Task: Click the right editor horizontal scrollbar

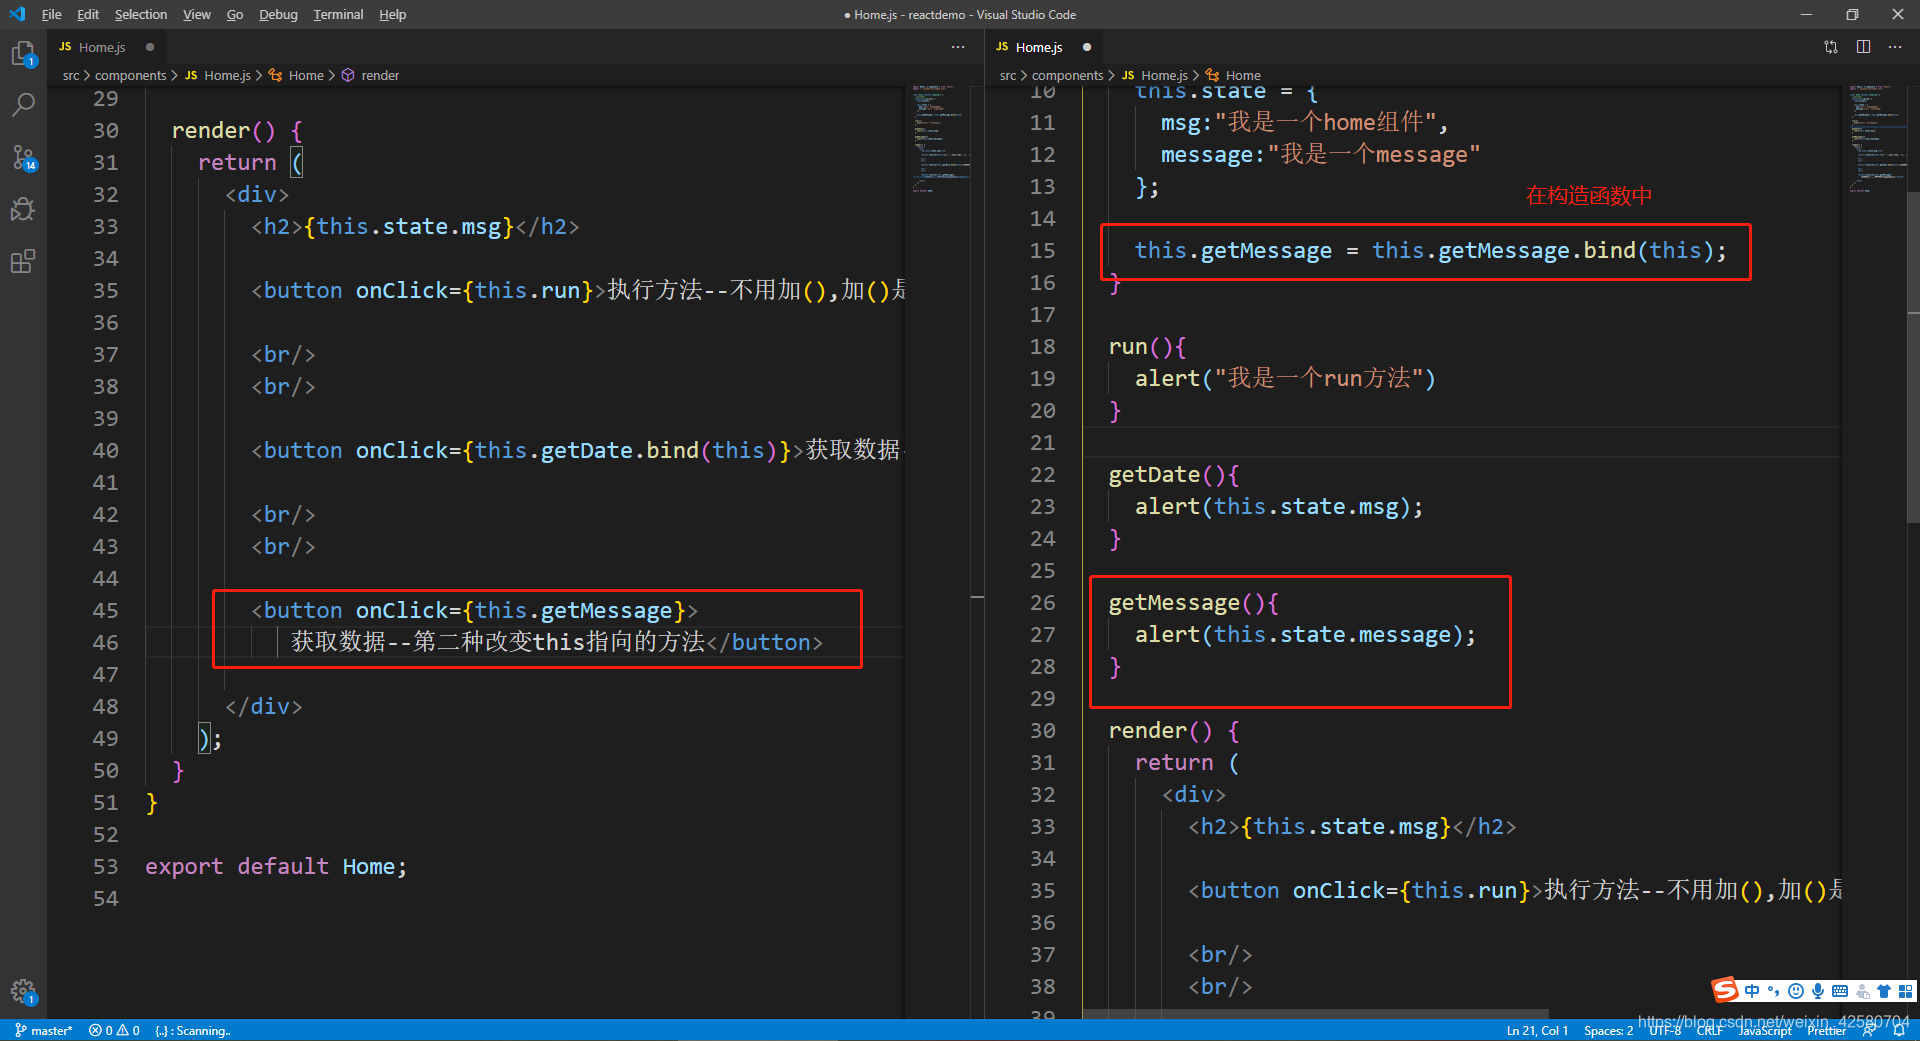Action: click(1315, 1014)
